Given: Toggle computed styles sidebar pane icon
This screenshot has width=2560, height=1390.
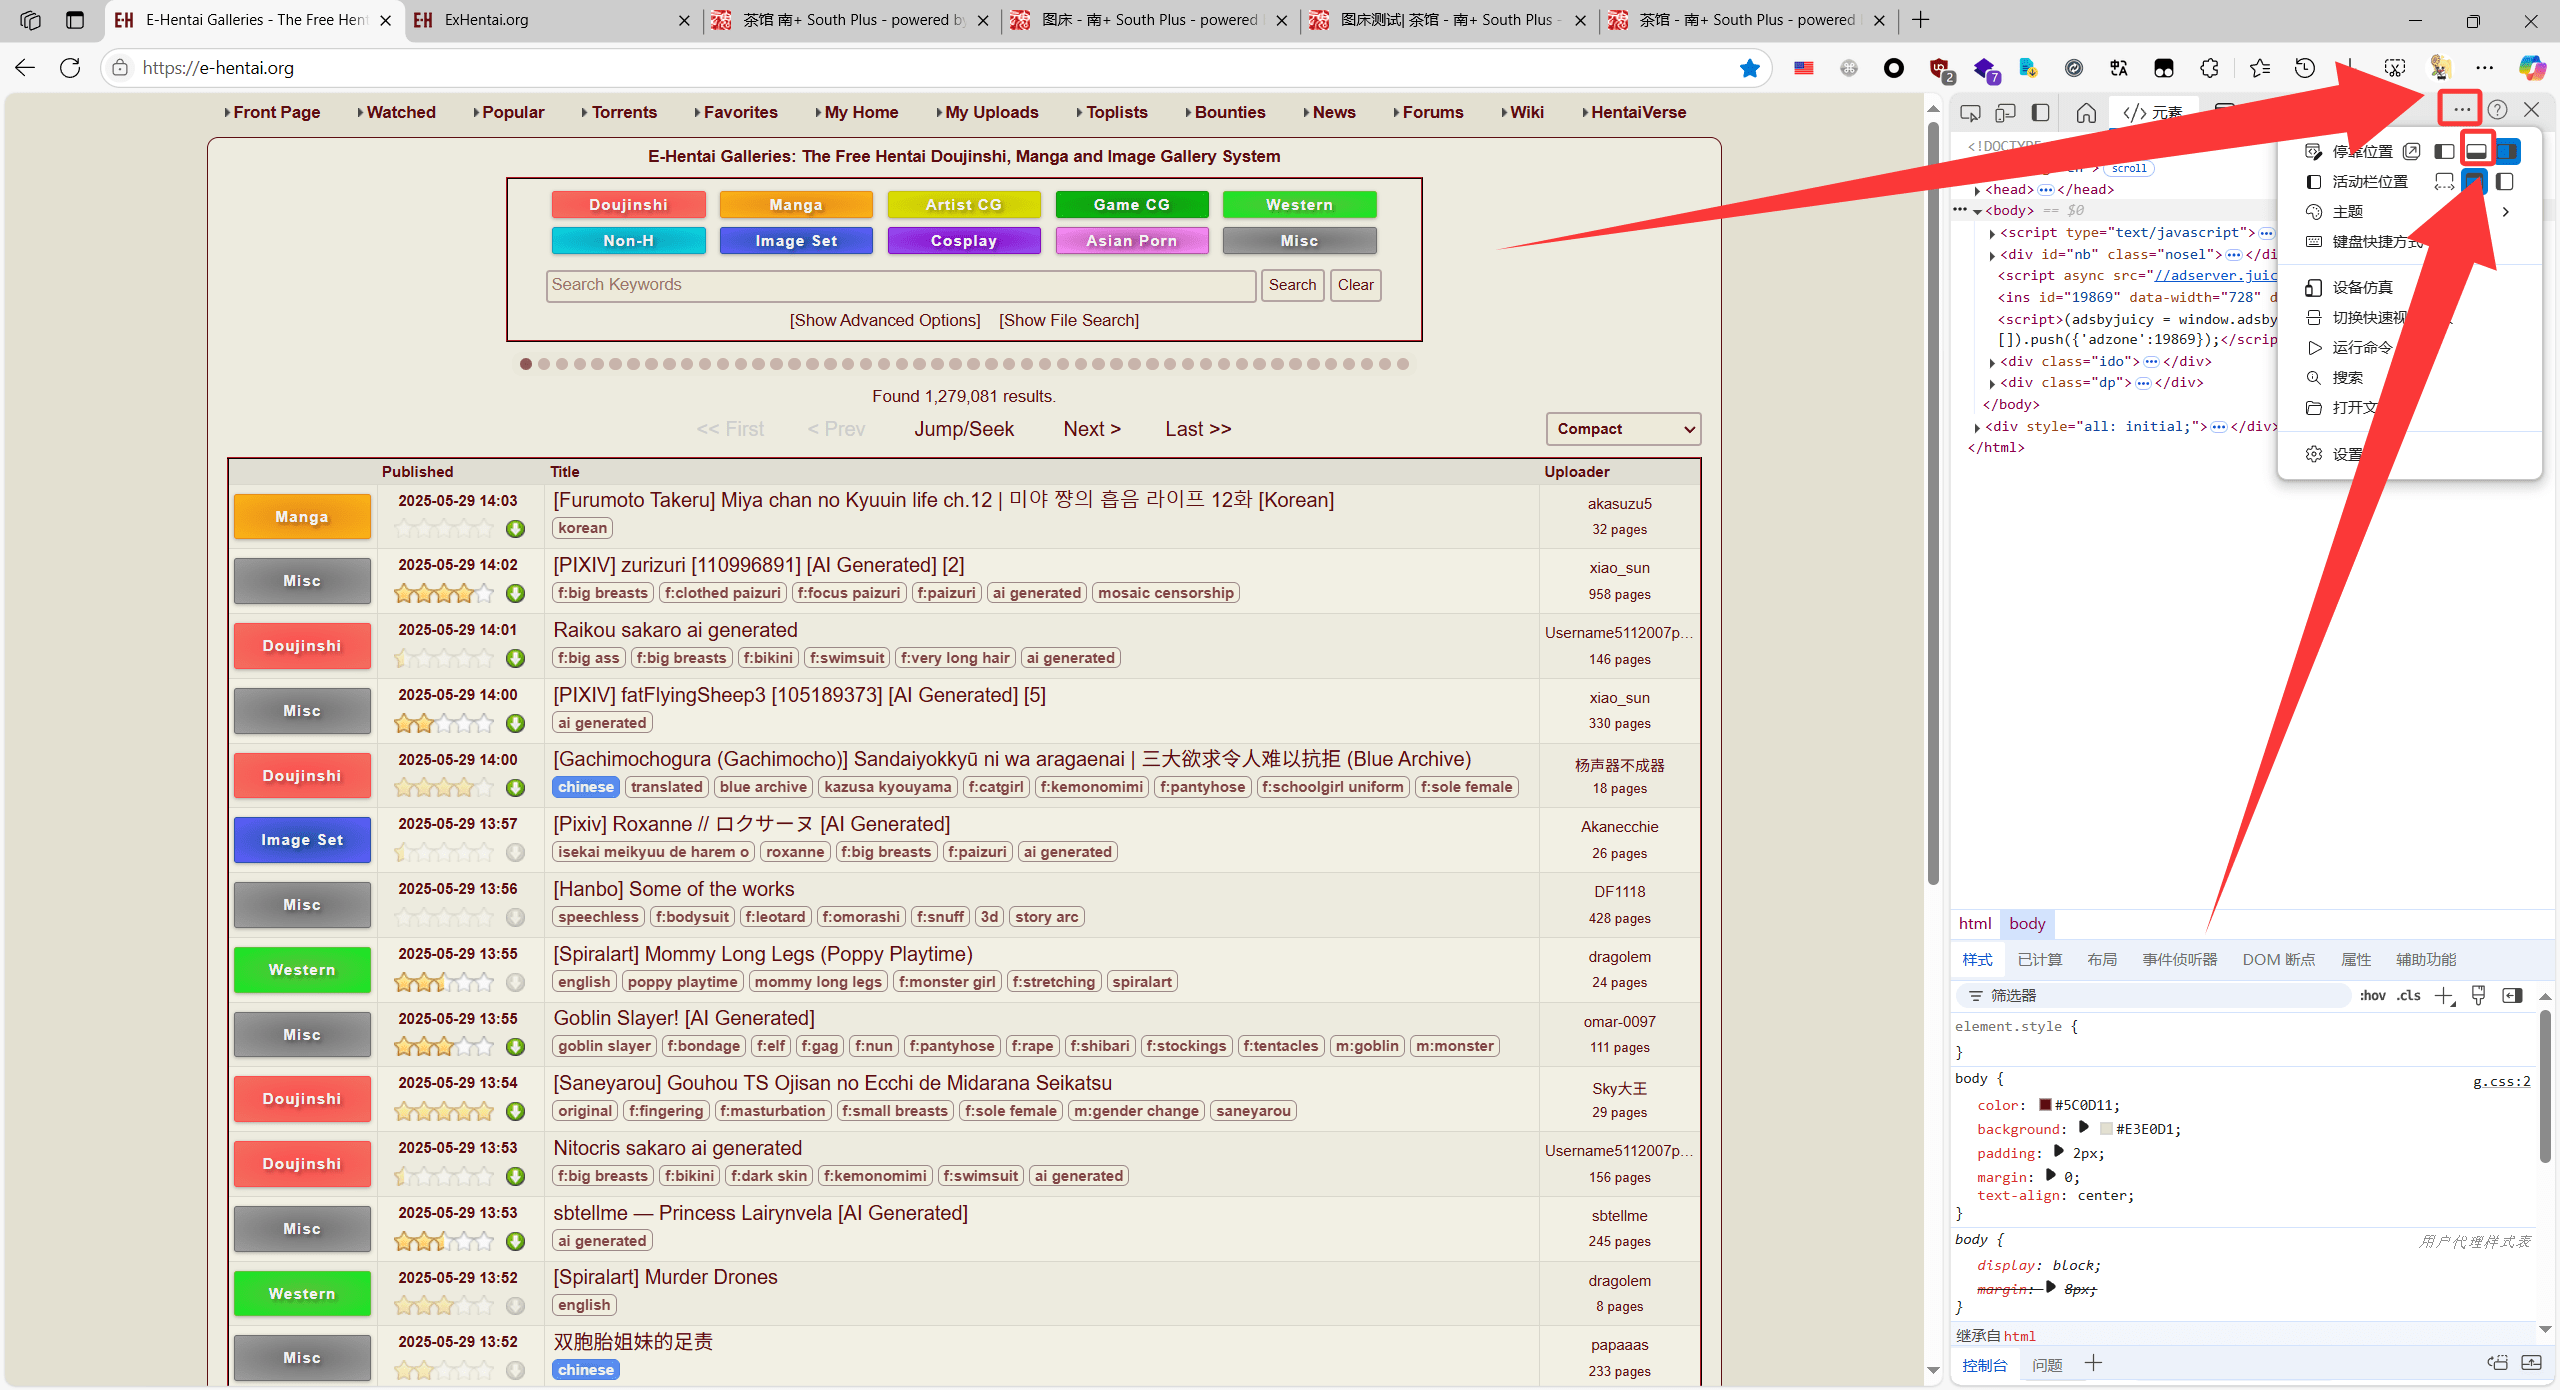Looking at the screenshot, I should (2512, 996).
